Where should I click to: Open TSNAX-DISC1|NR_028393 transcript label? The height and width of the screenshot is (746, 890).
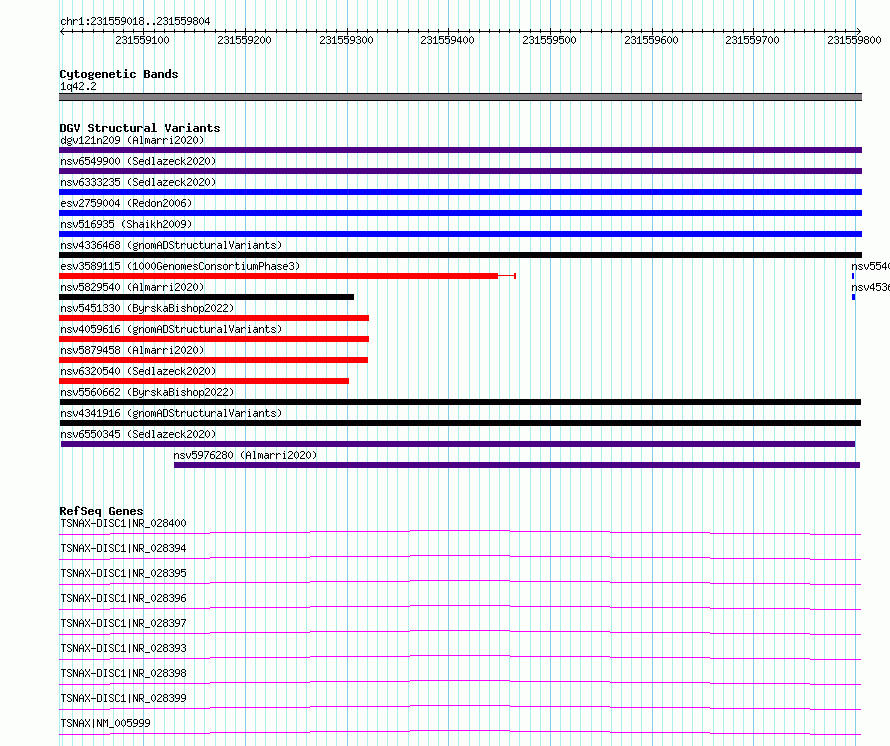(123, 648)
